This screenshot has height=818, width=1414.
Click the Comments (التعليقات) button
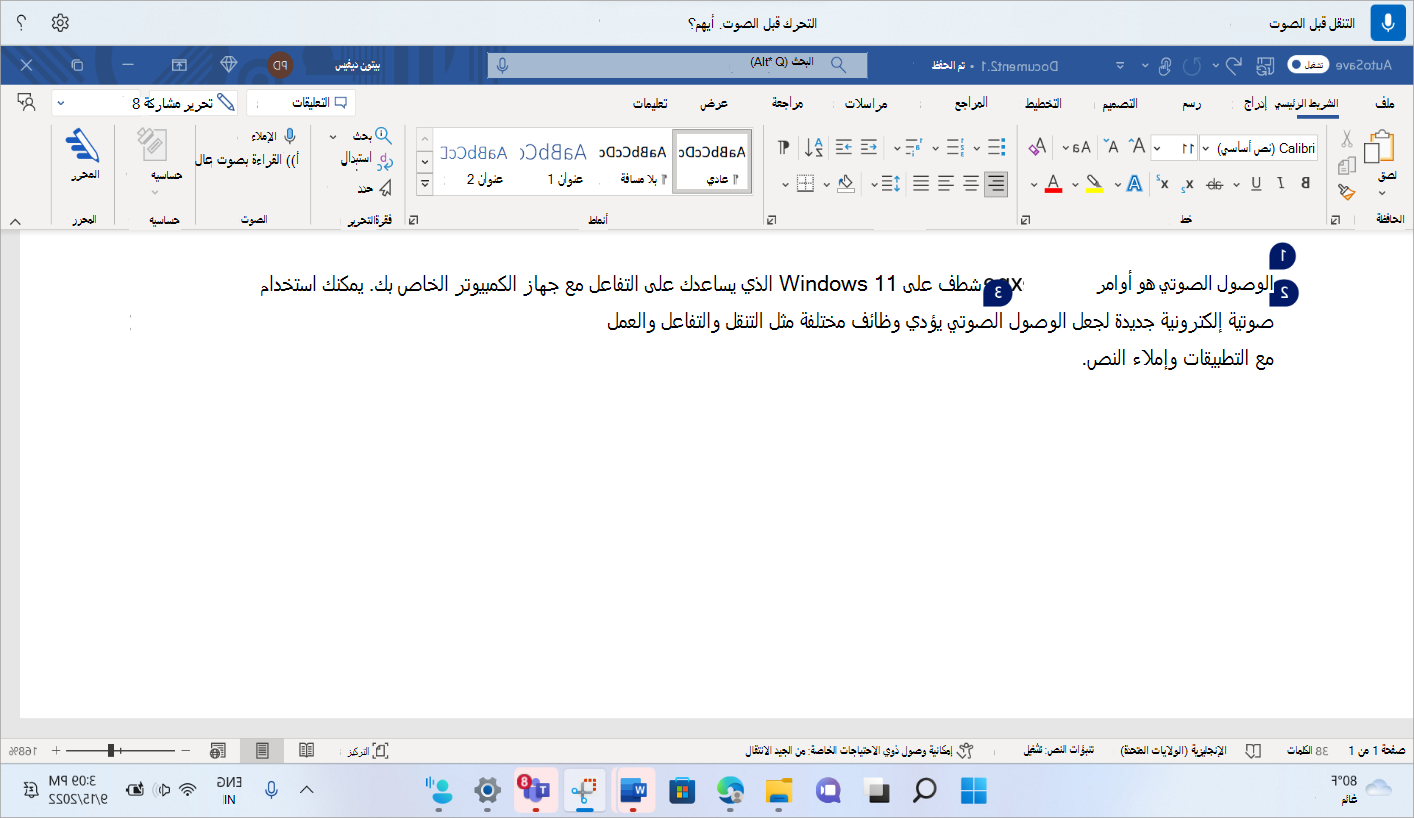[301, 103]
